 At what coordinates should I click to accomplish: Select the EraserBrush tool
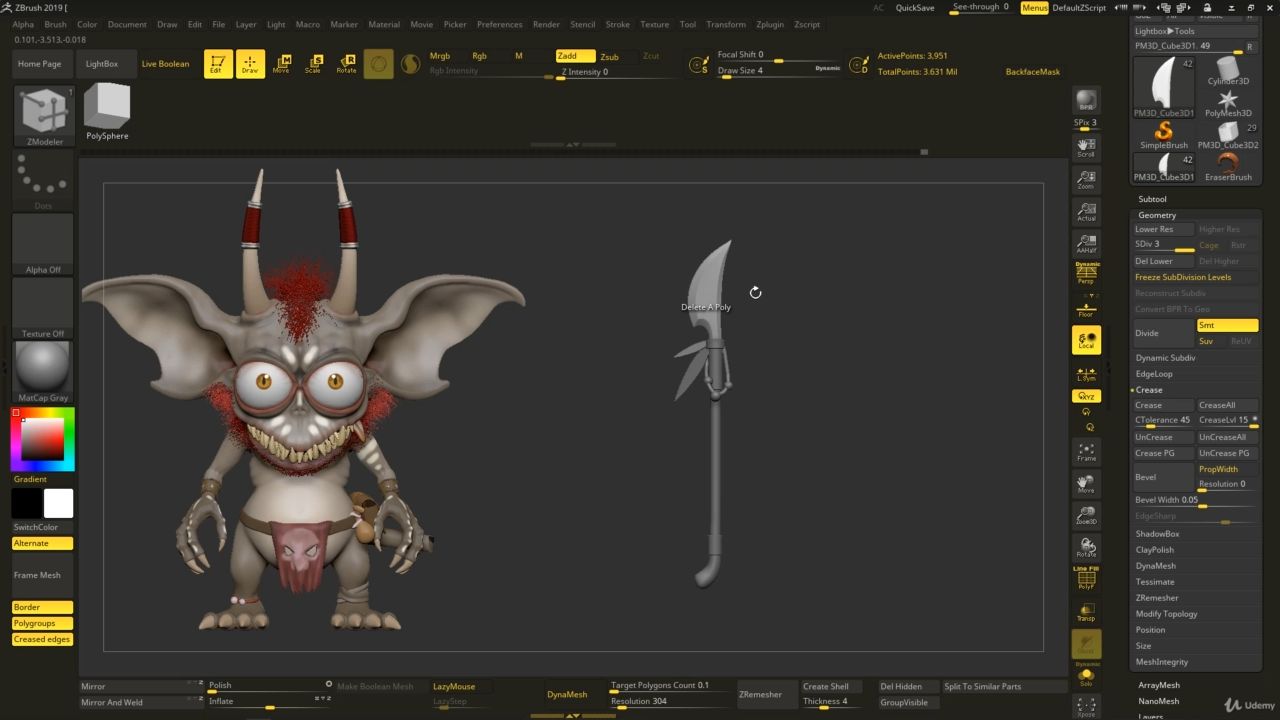(x=1228, y=167)
